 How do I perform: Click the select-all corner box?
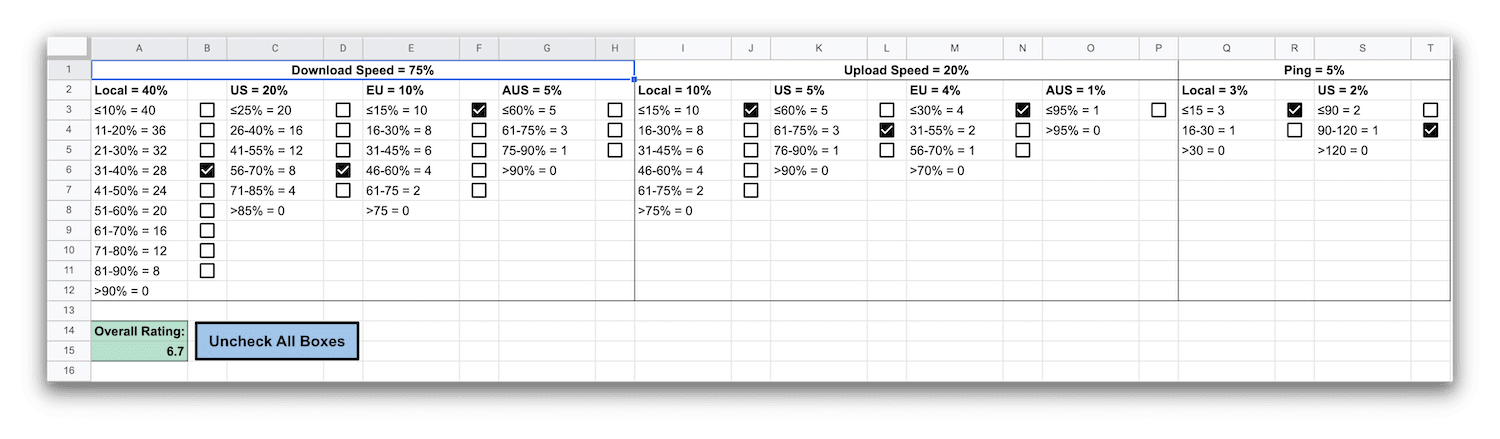coord(69,49)
